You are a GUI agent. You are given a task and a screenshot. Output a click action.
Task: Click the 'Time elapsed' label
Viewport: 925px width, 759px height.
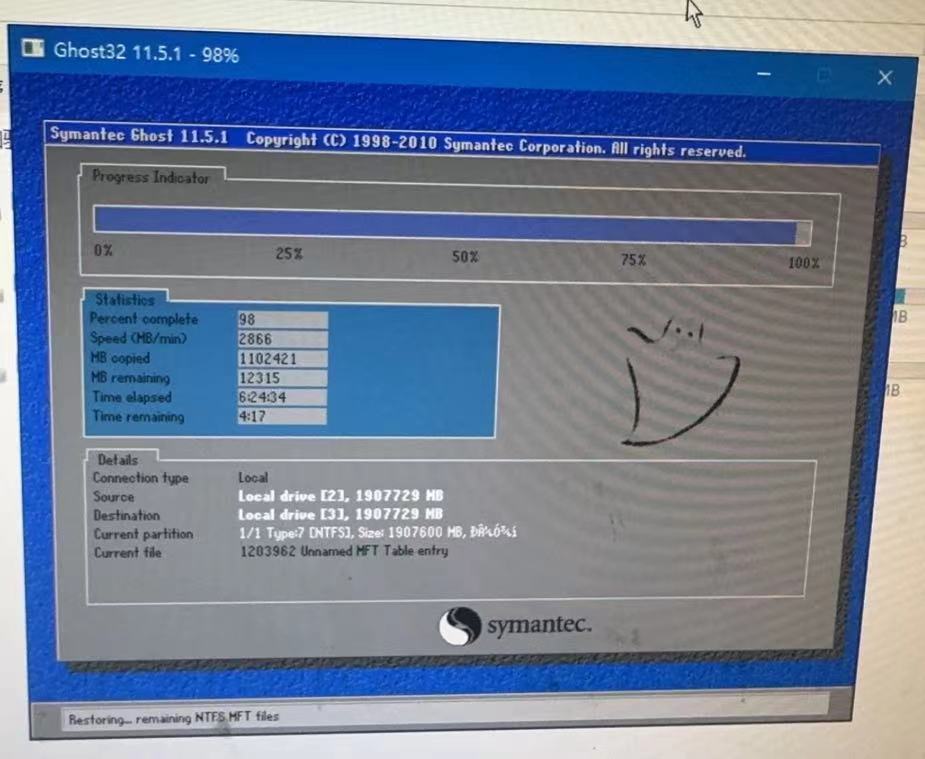point(132,397)
